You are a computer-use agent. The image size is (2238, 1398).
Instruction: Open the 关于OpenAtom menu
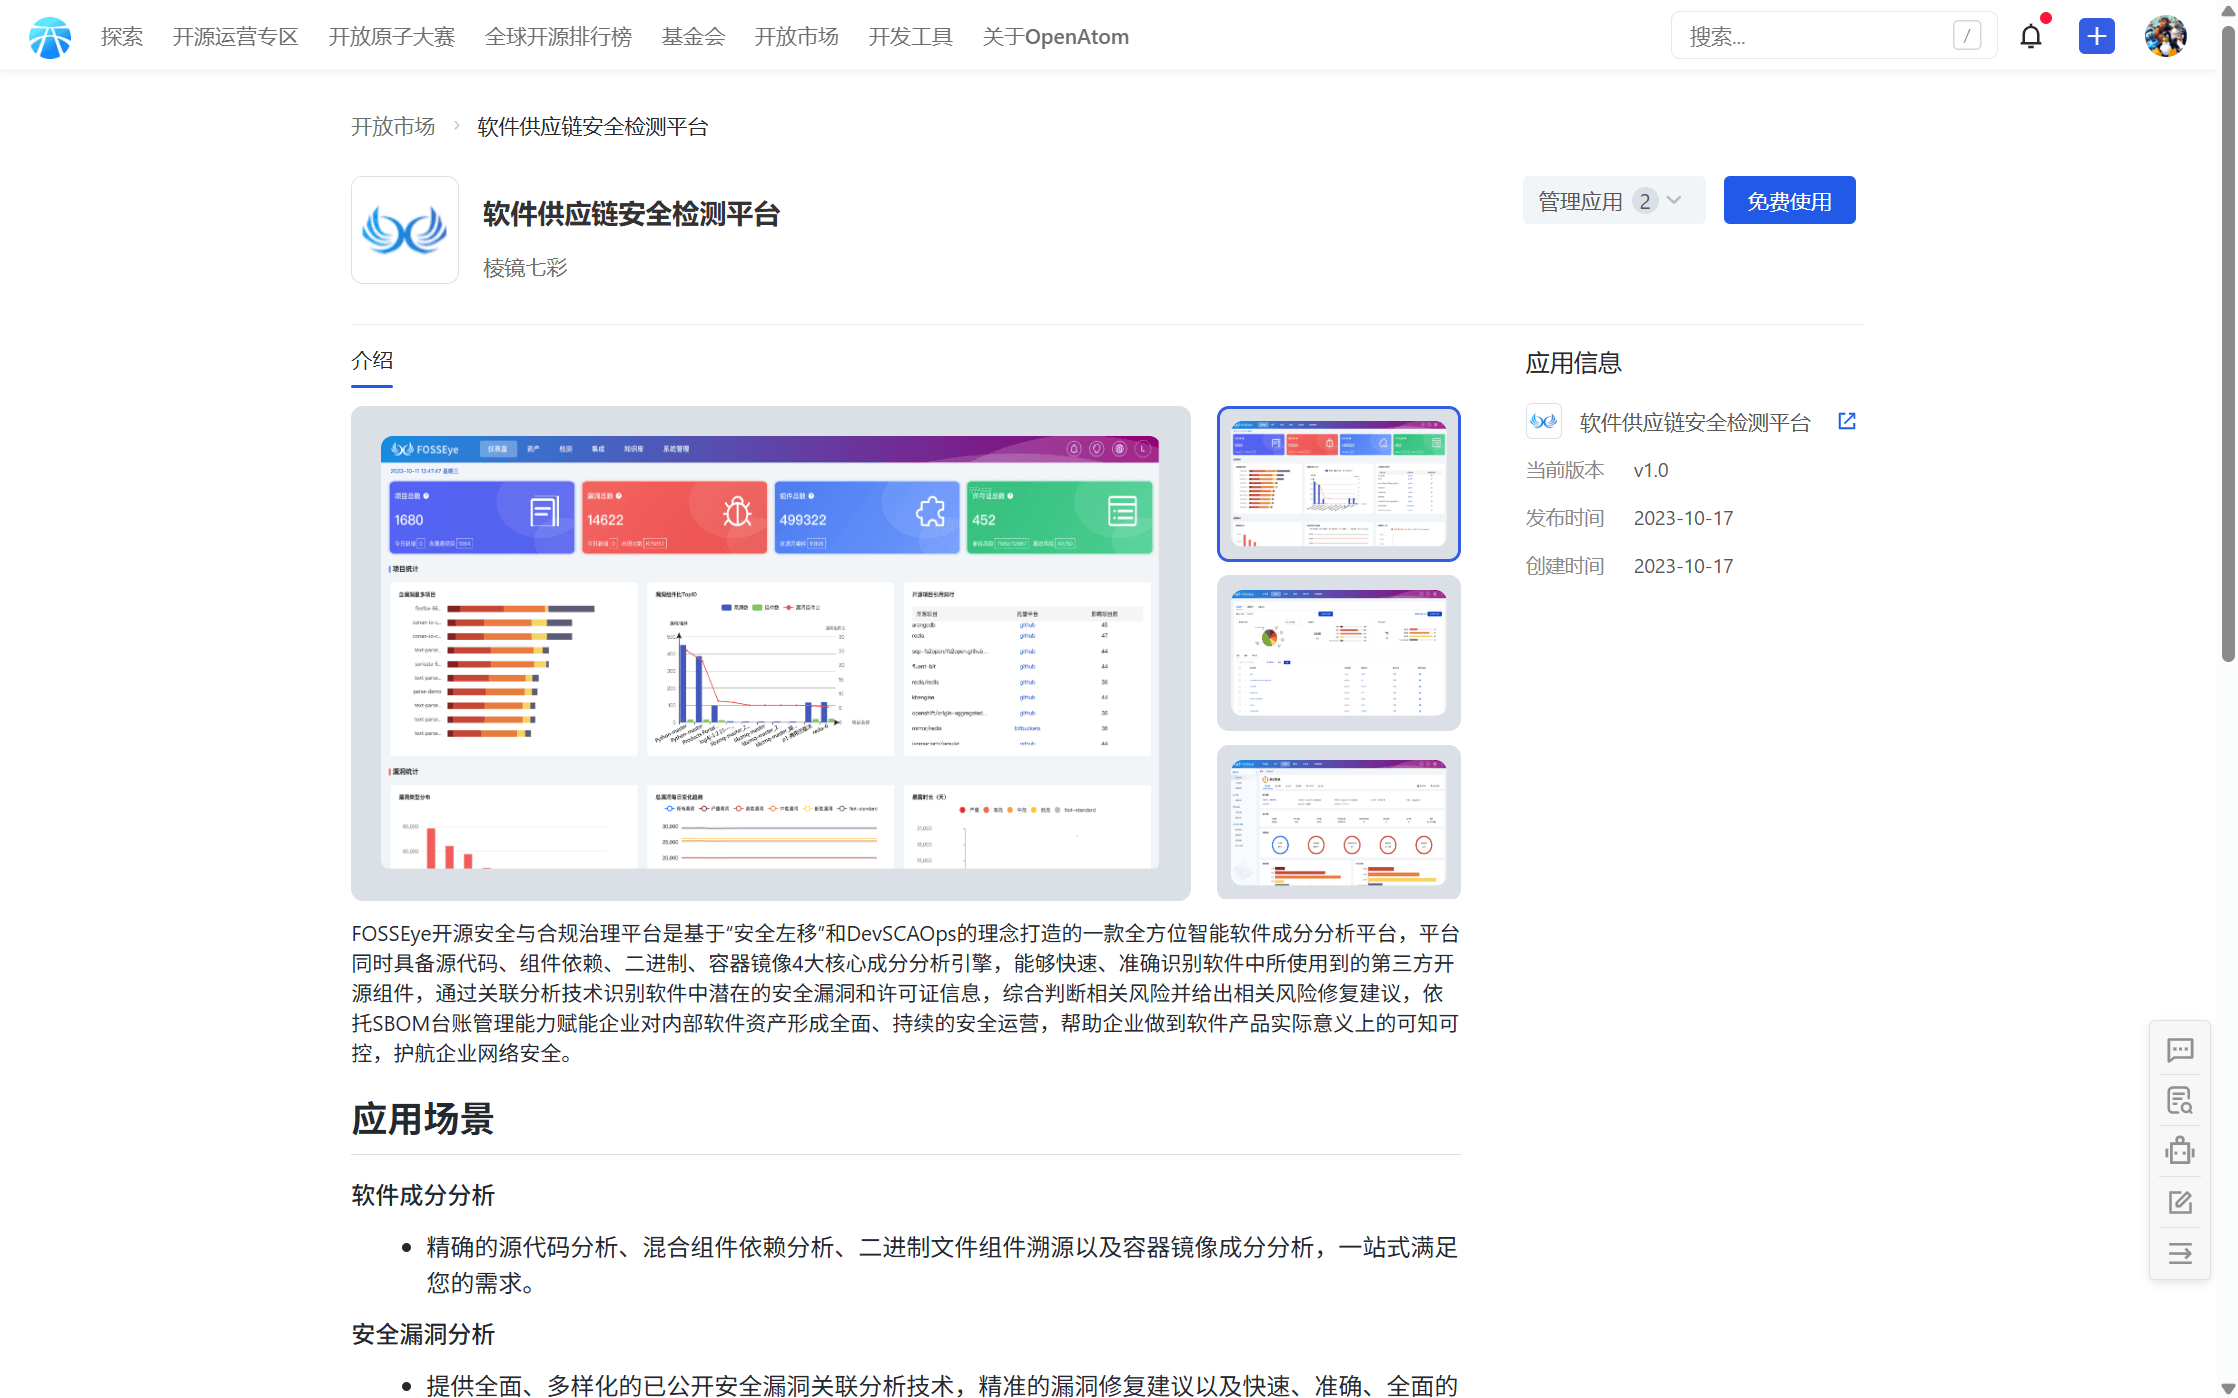(1055, 37)
